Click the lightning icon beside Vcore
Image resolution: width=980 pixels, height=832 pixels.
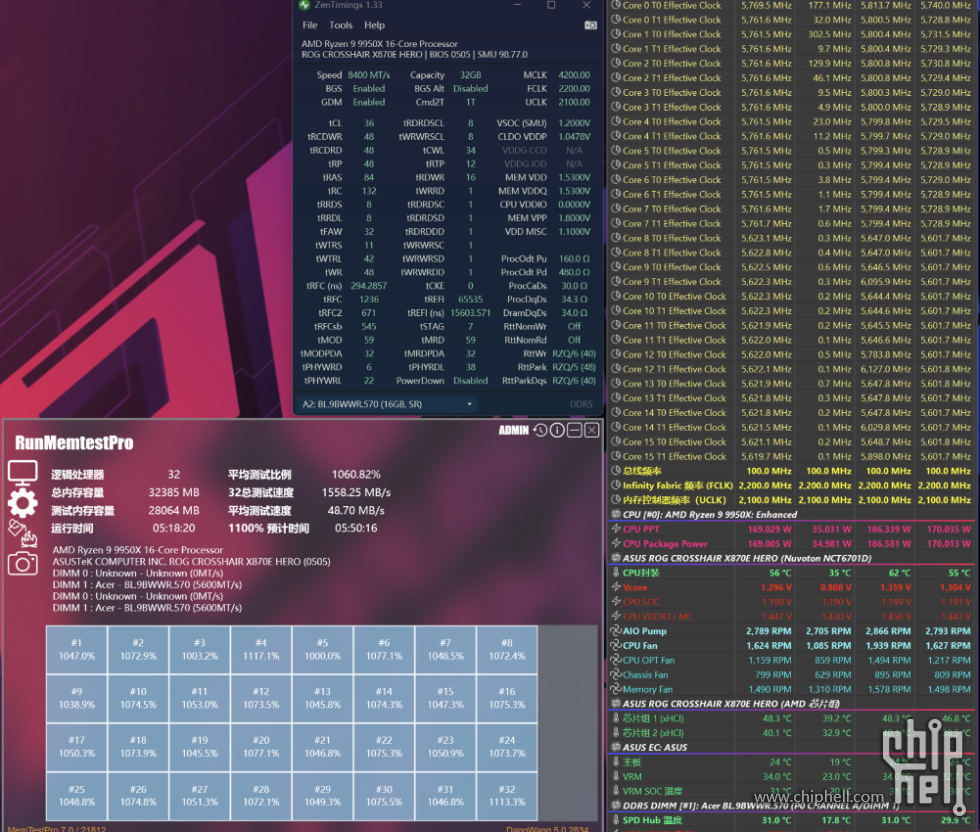(616, 587)
